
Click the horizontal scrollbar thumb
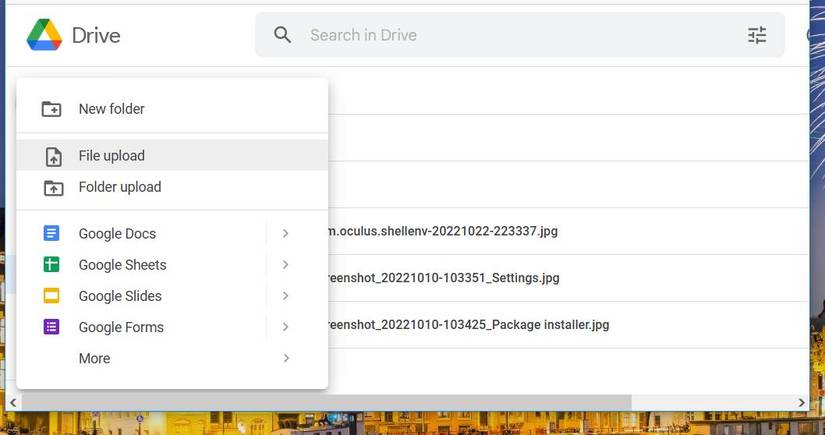pos(326,403)
